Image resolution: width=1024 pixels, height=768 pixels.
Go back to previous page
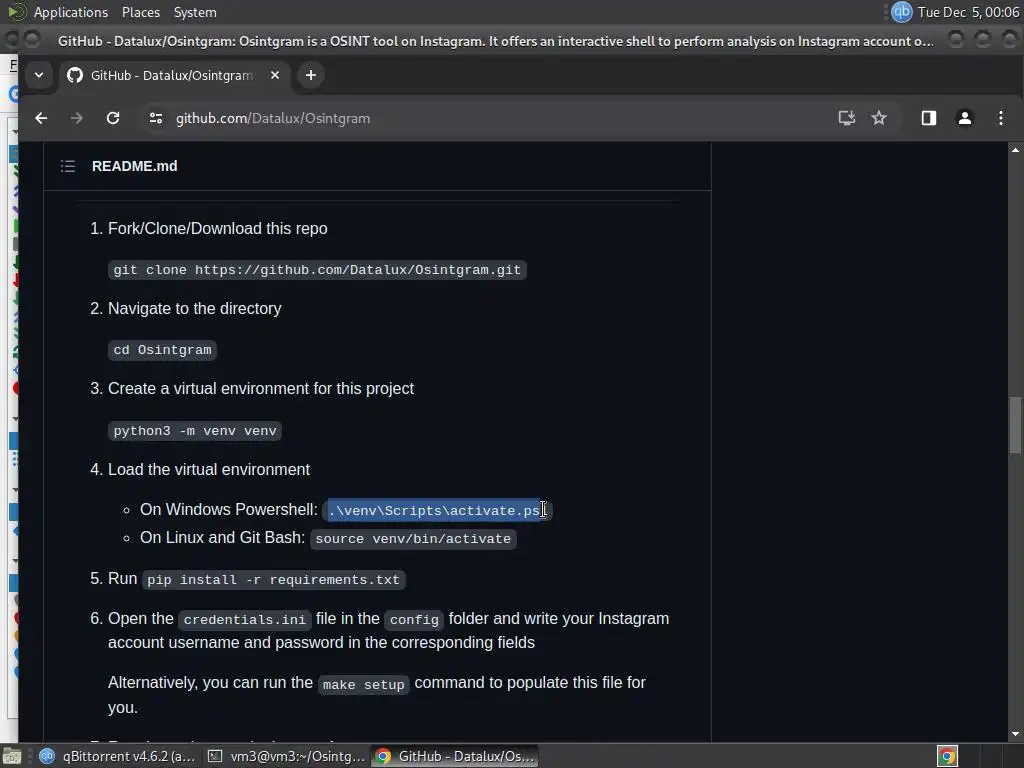tap(41, 118)
